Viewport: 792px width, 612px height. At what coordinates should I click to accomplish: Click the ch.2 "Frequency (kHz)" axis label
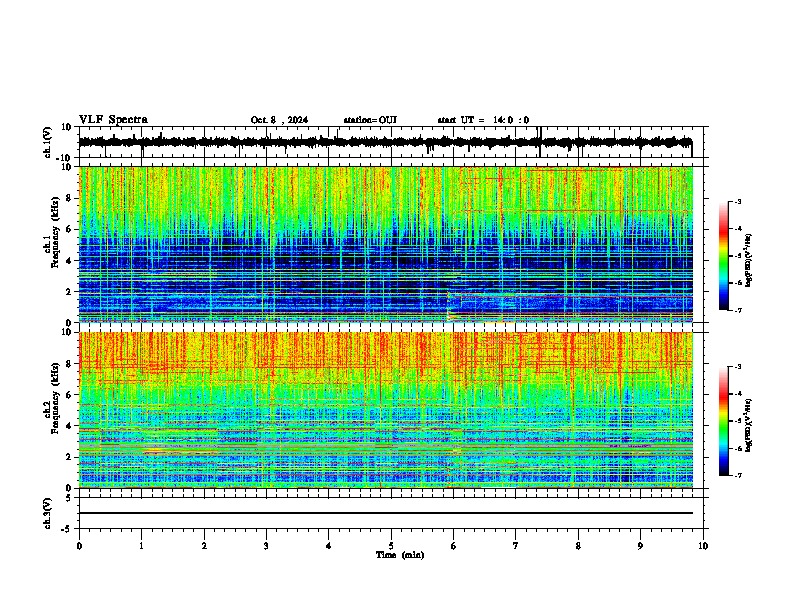click(55, 398)
